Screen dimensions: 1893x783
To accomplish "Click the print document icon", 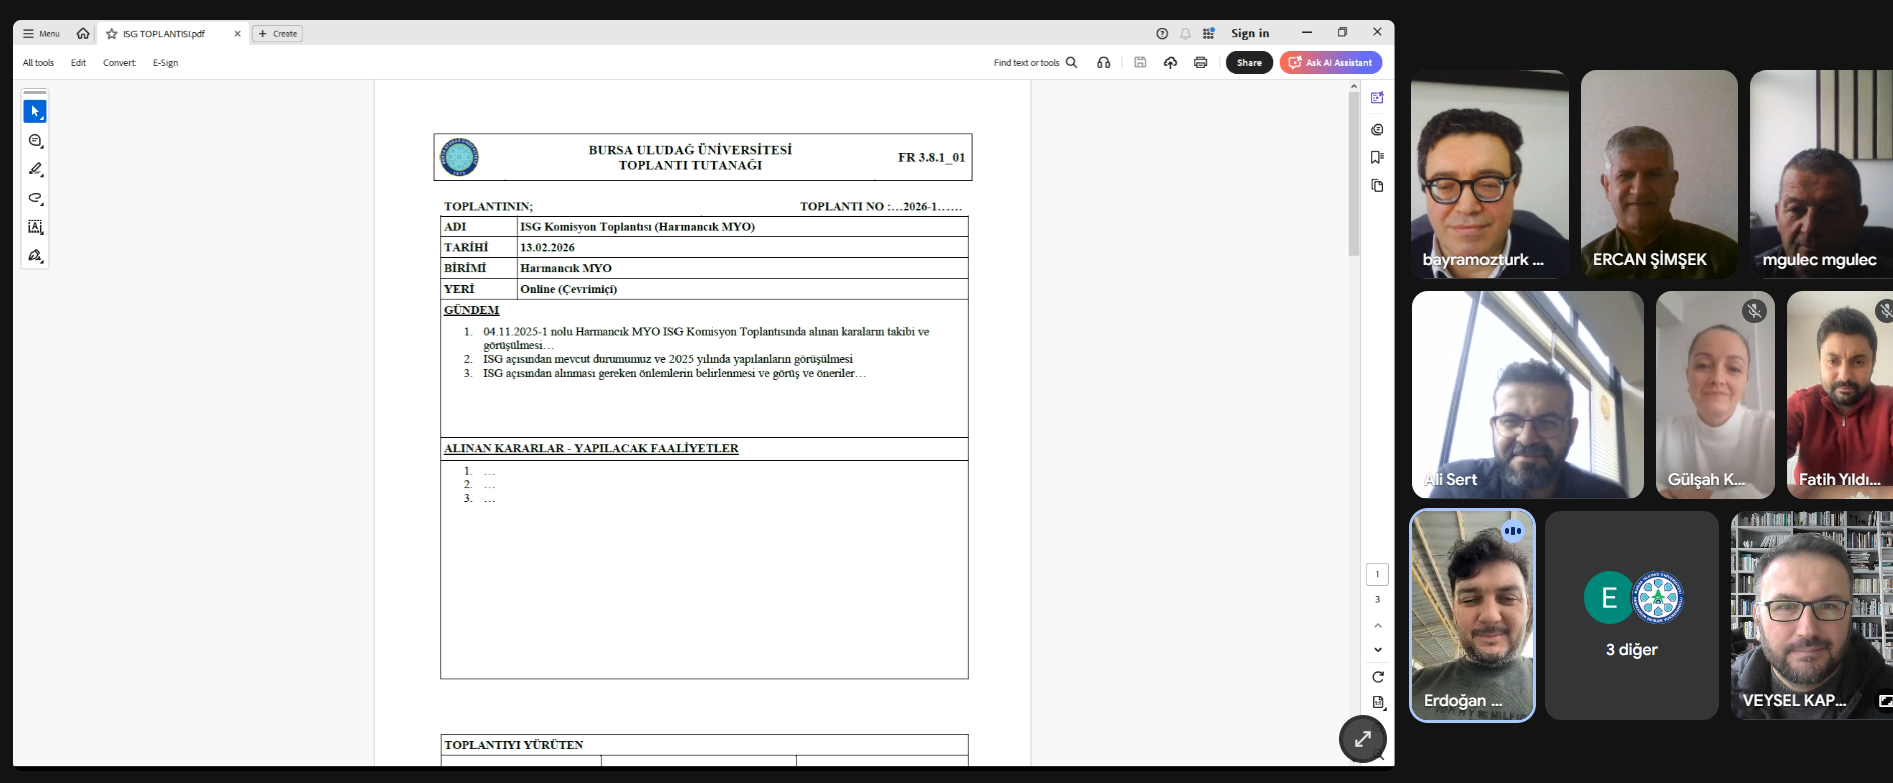I will (1200, 62).
